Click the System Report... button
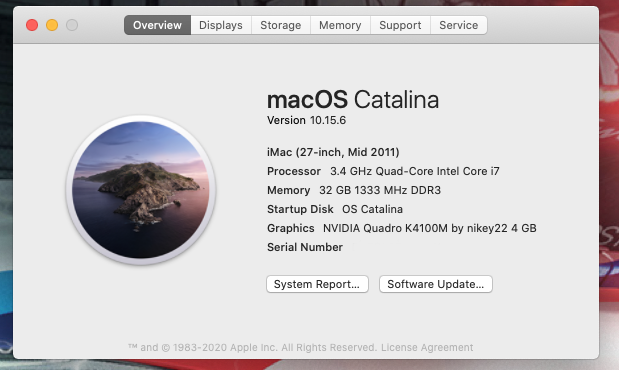The image size is (619, 370). pos(317,284)
